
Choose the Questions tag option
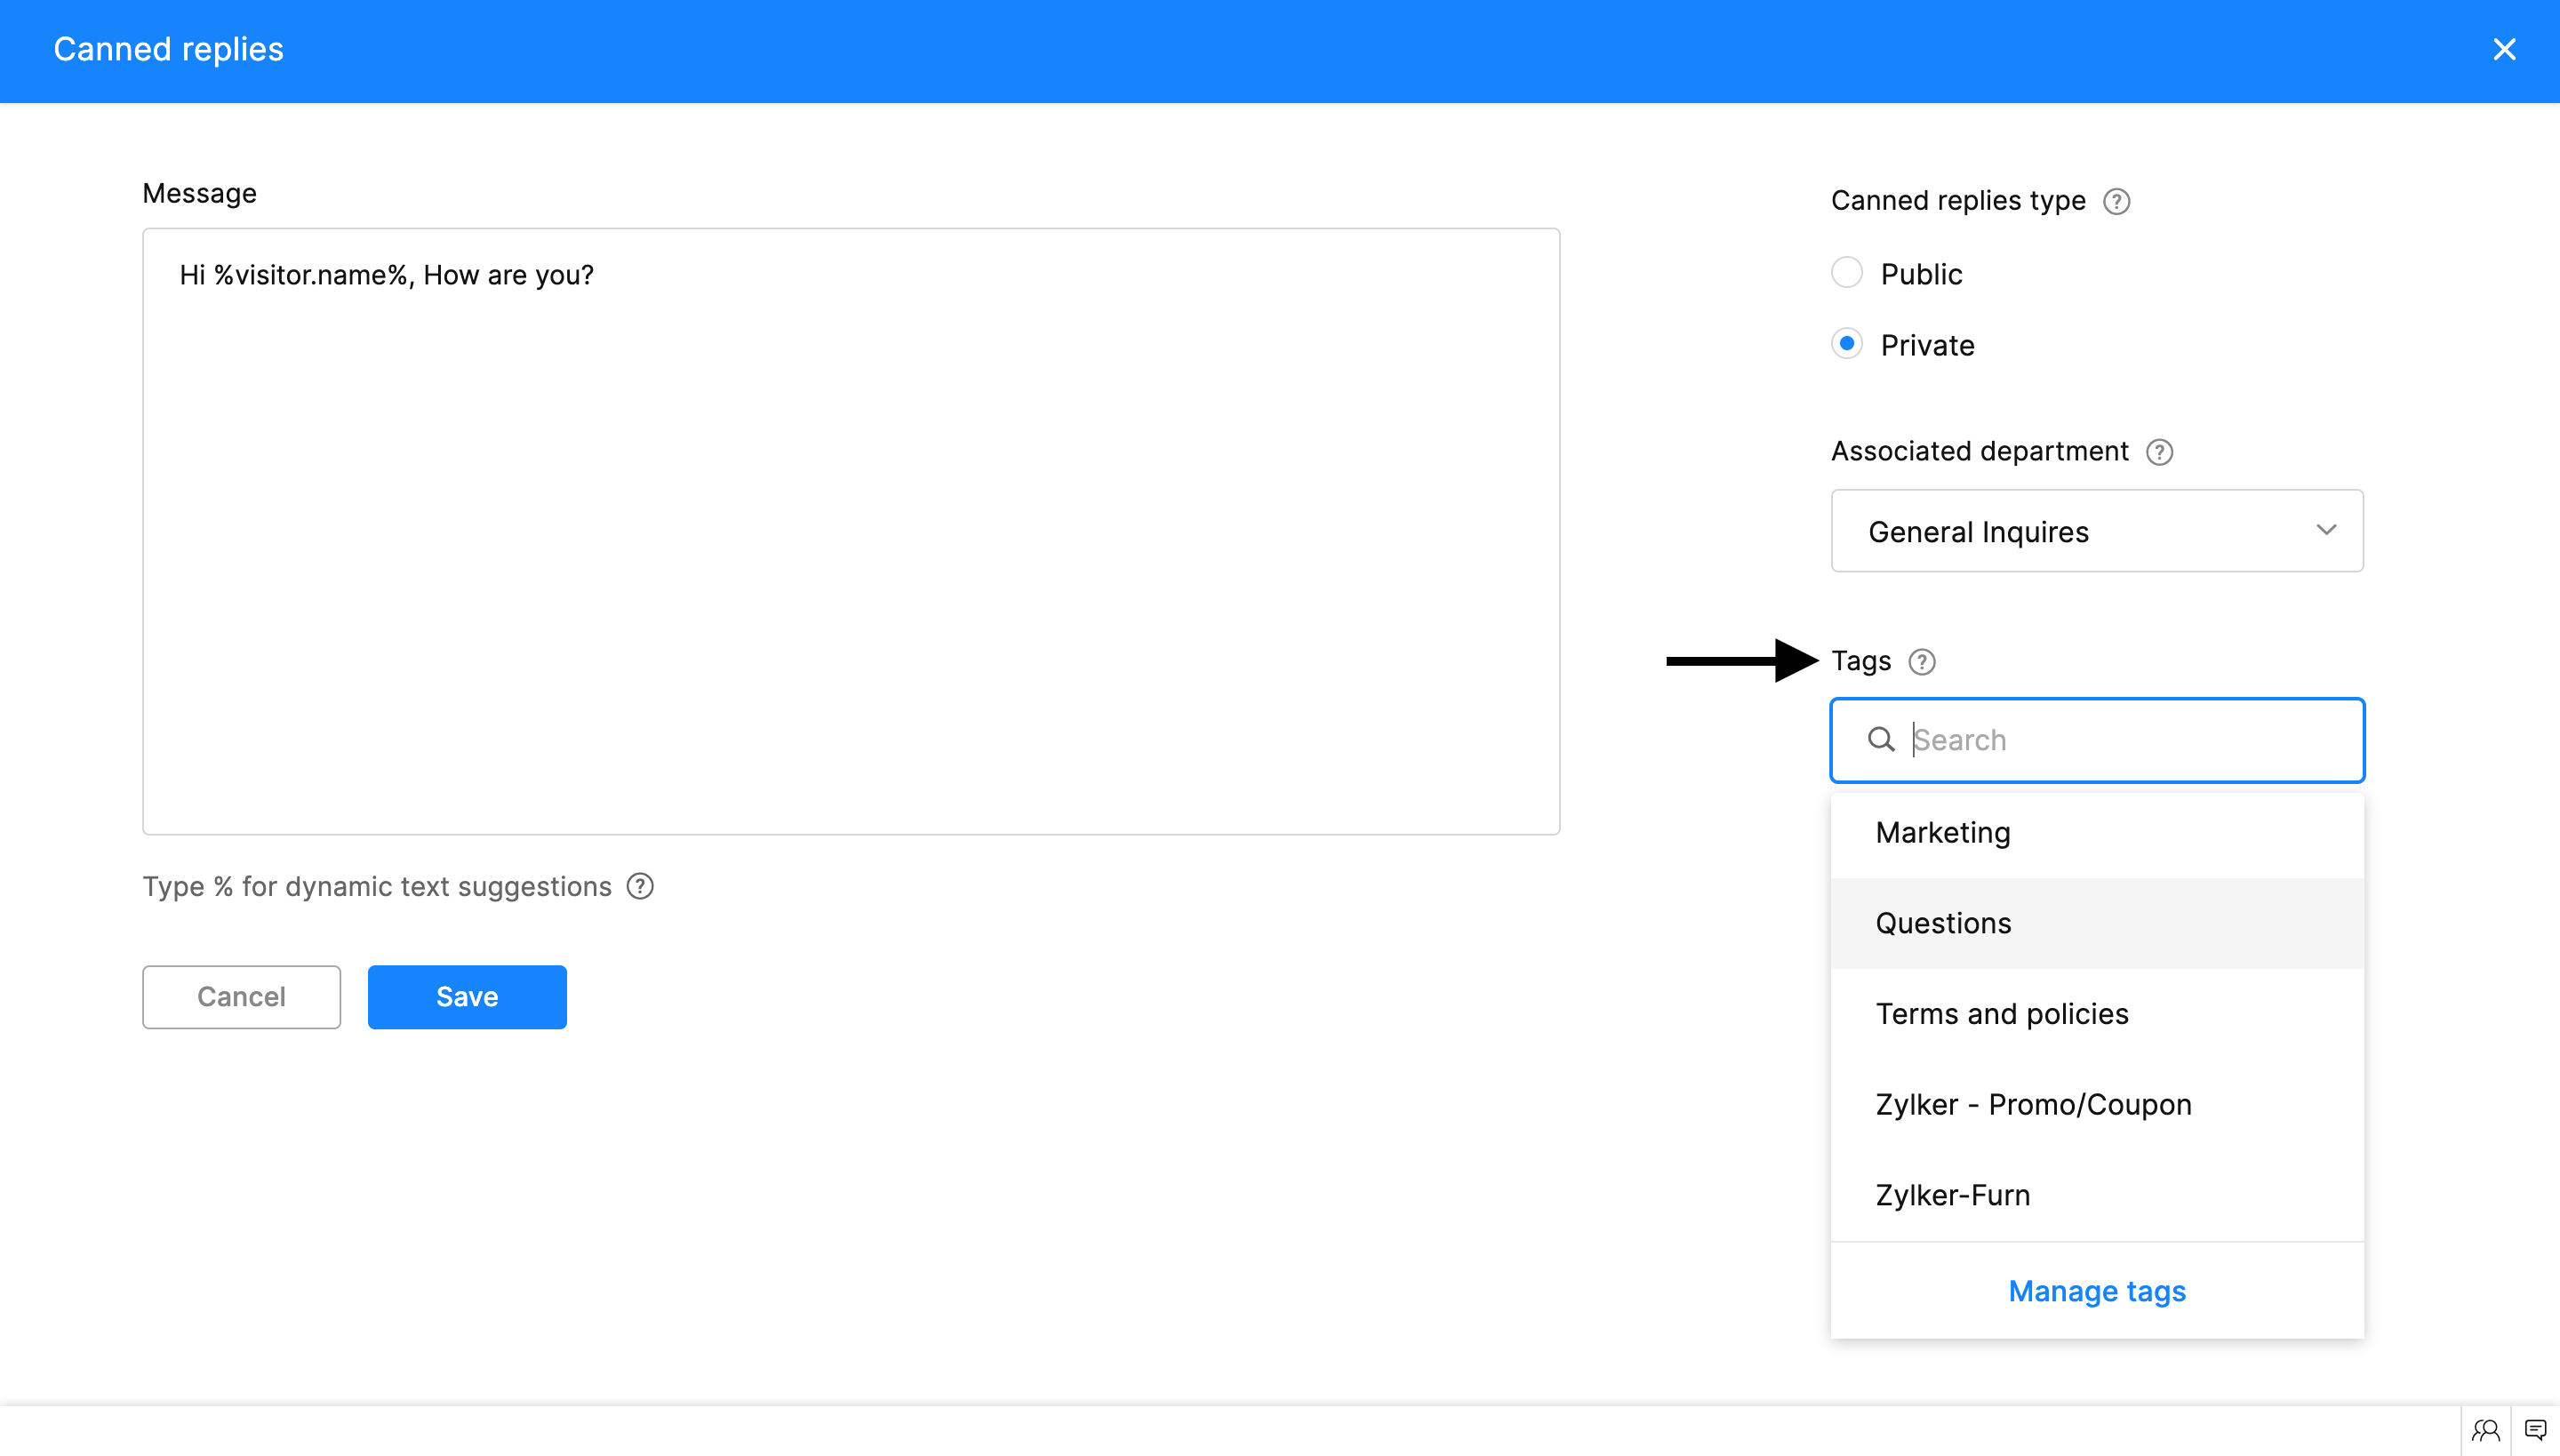pyautogui.click(x=1942, y=923)
